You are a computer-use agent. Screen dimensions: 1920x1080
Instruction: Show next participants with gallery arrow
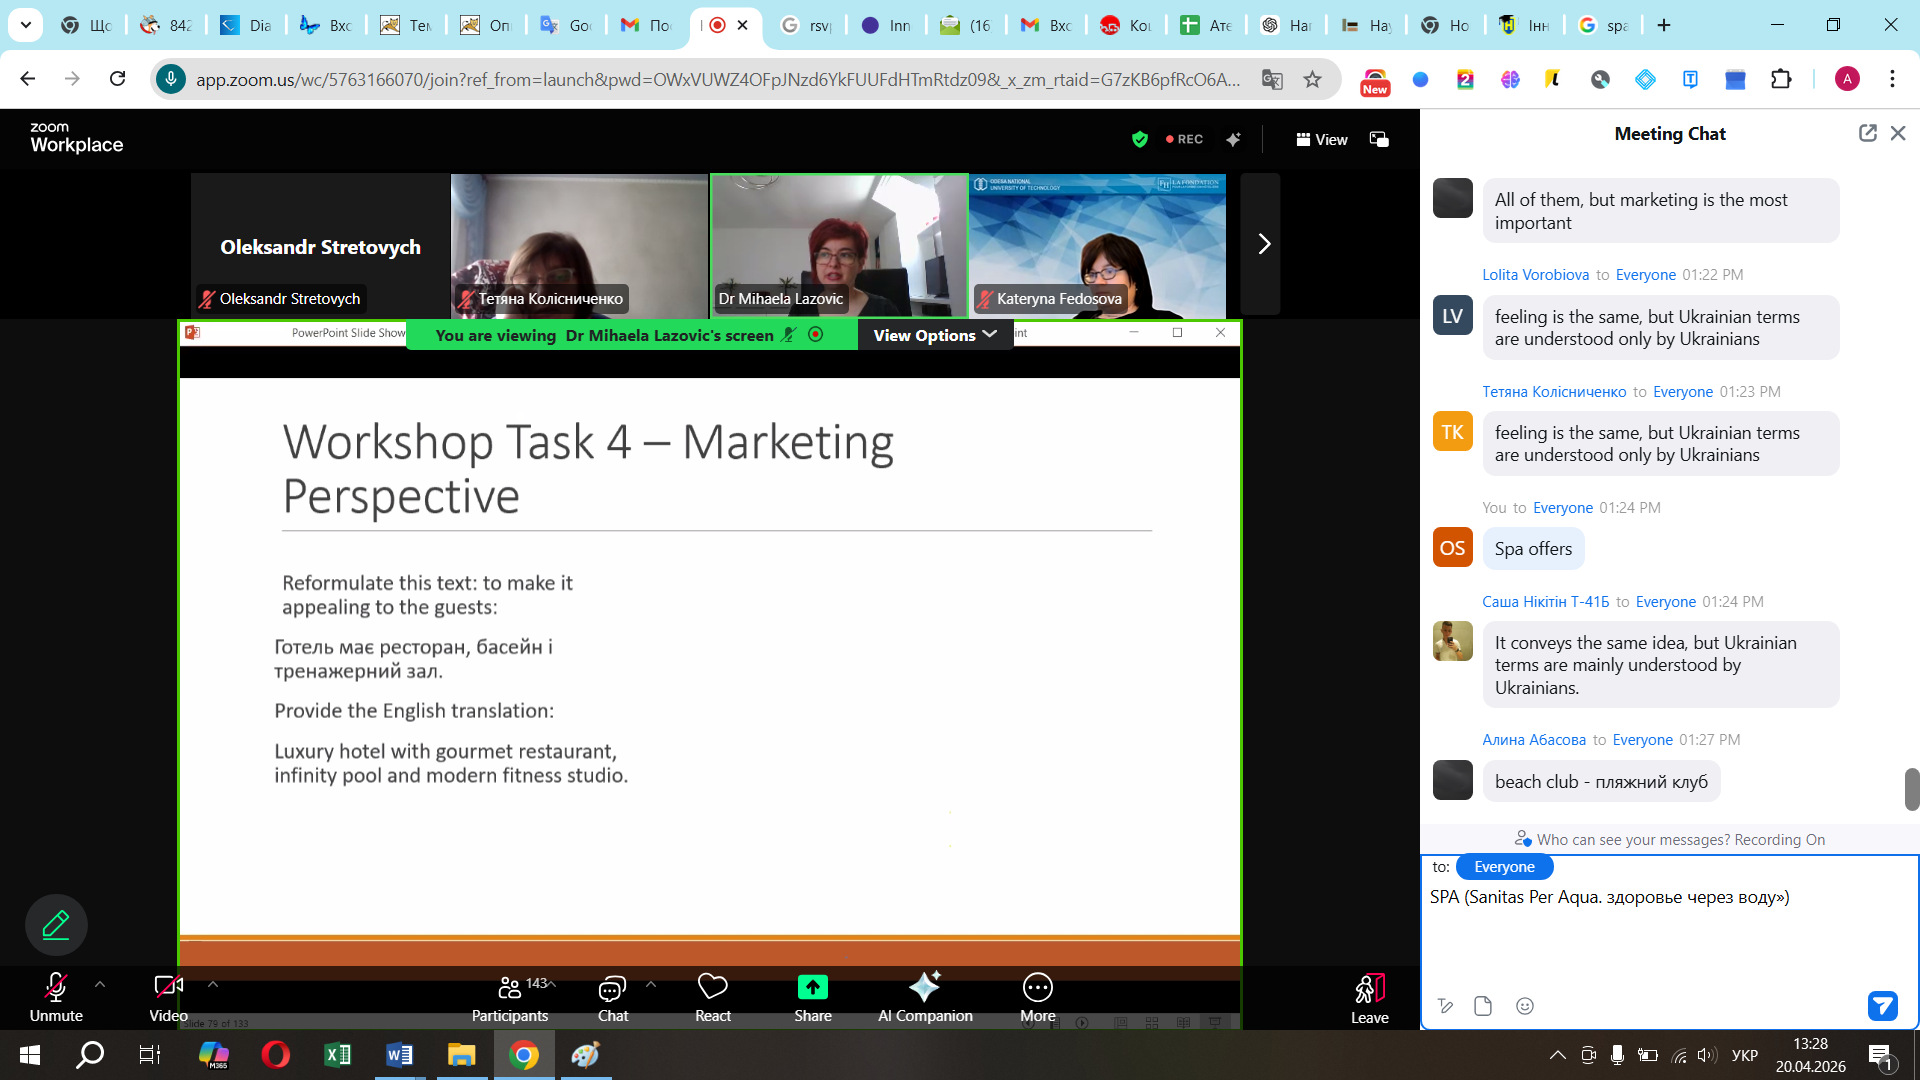tap(1263, 244)
